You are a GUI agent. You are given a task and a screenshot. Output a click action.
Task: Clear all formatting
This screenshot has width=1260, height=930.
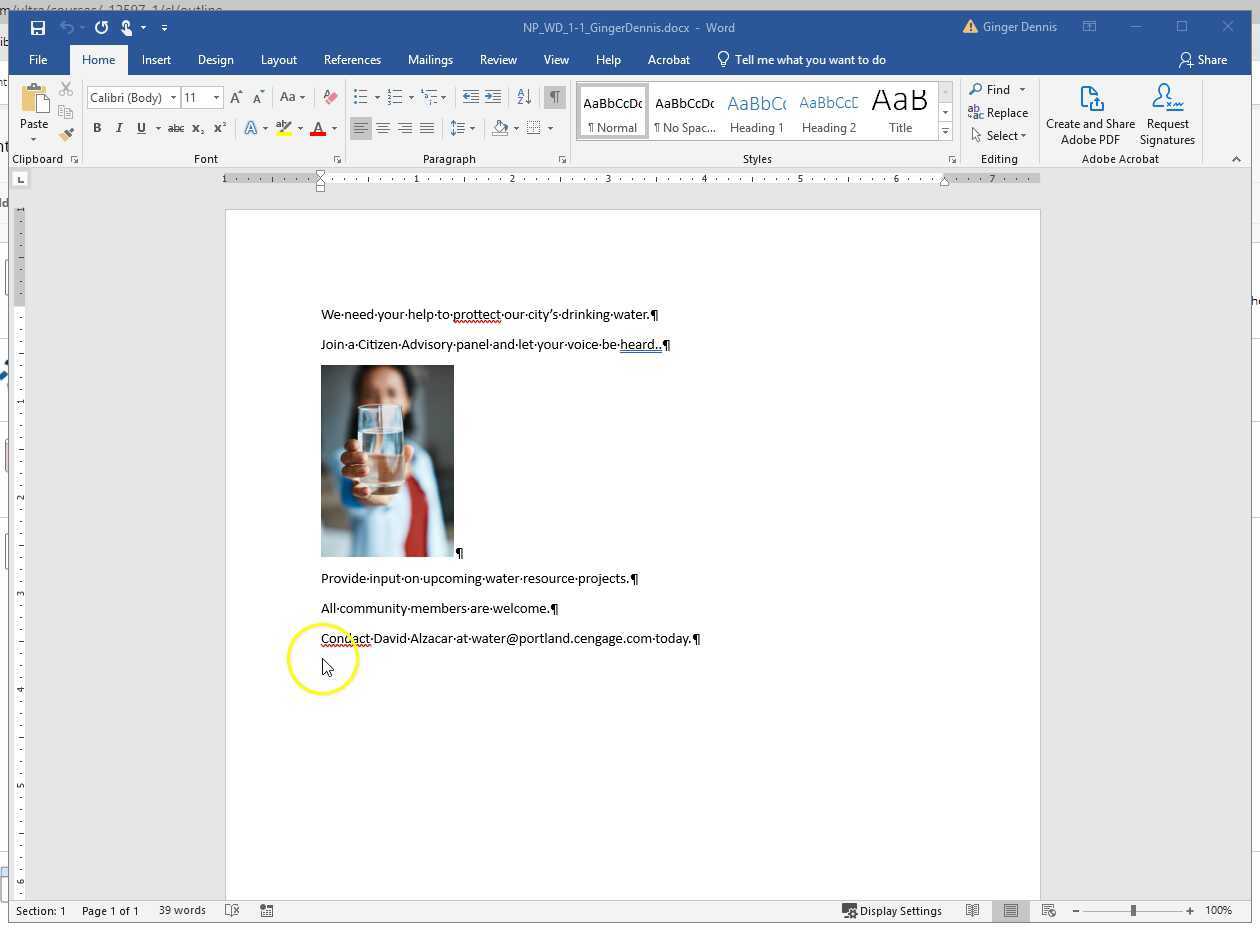(330, 97)
